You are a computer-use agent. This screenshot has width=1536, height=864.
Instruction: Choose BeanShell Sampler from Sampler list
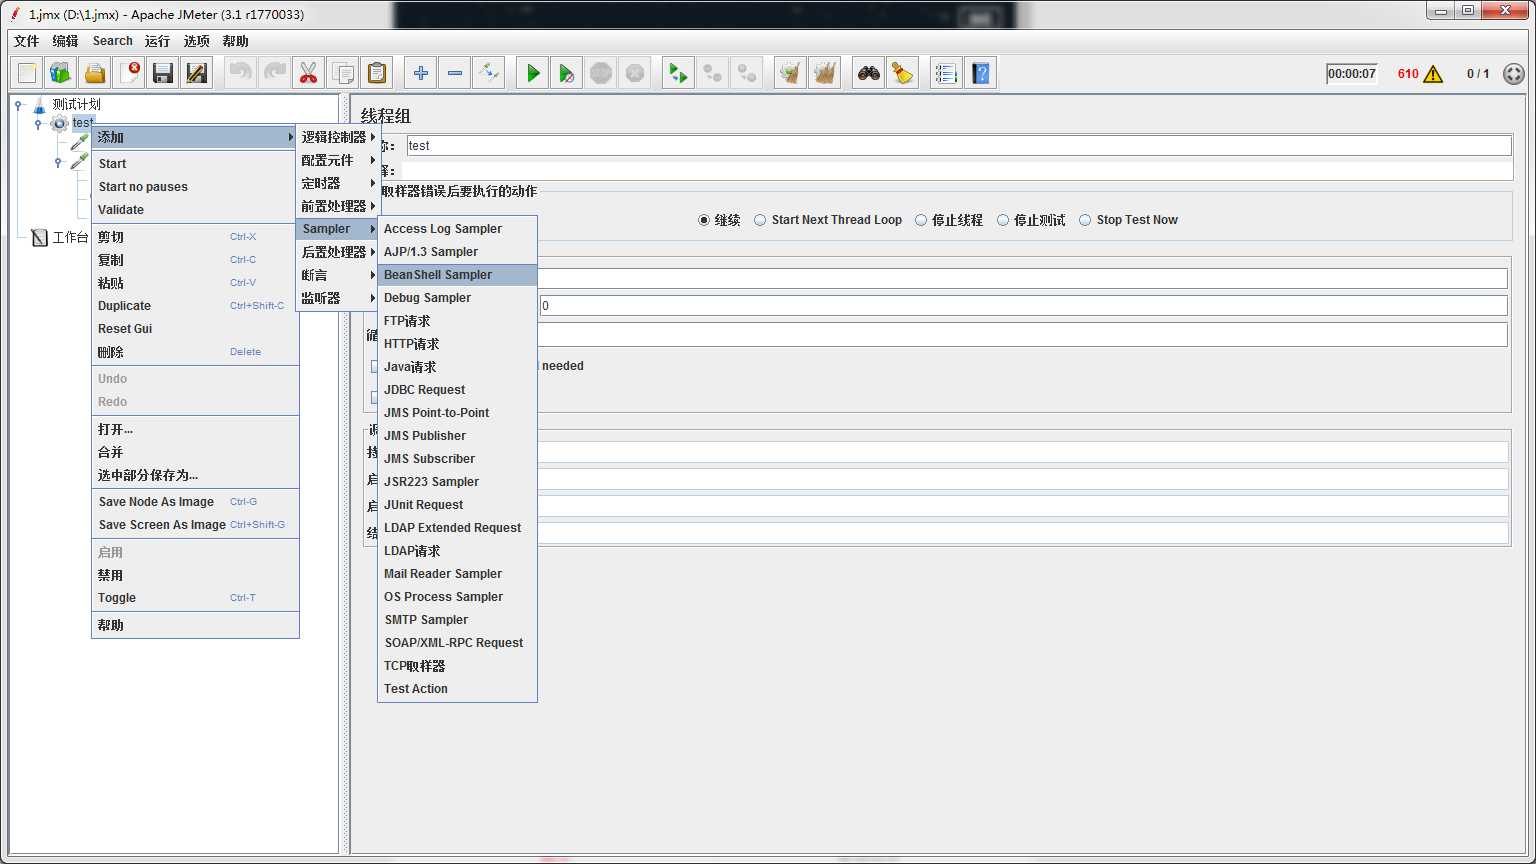pyautogui.click(x=457, y=275)
